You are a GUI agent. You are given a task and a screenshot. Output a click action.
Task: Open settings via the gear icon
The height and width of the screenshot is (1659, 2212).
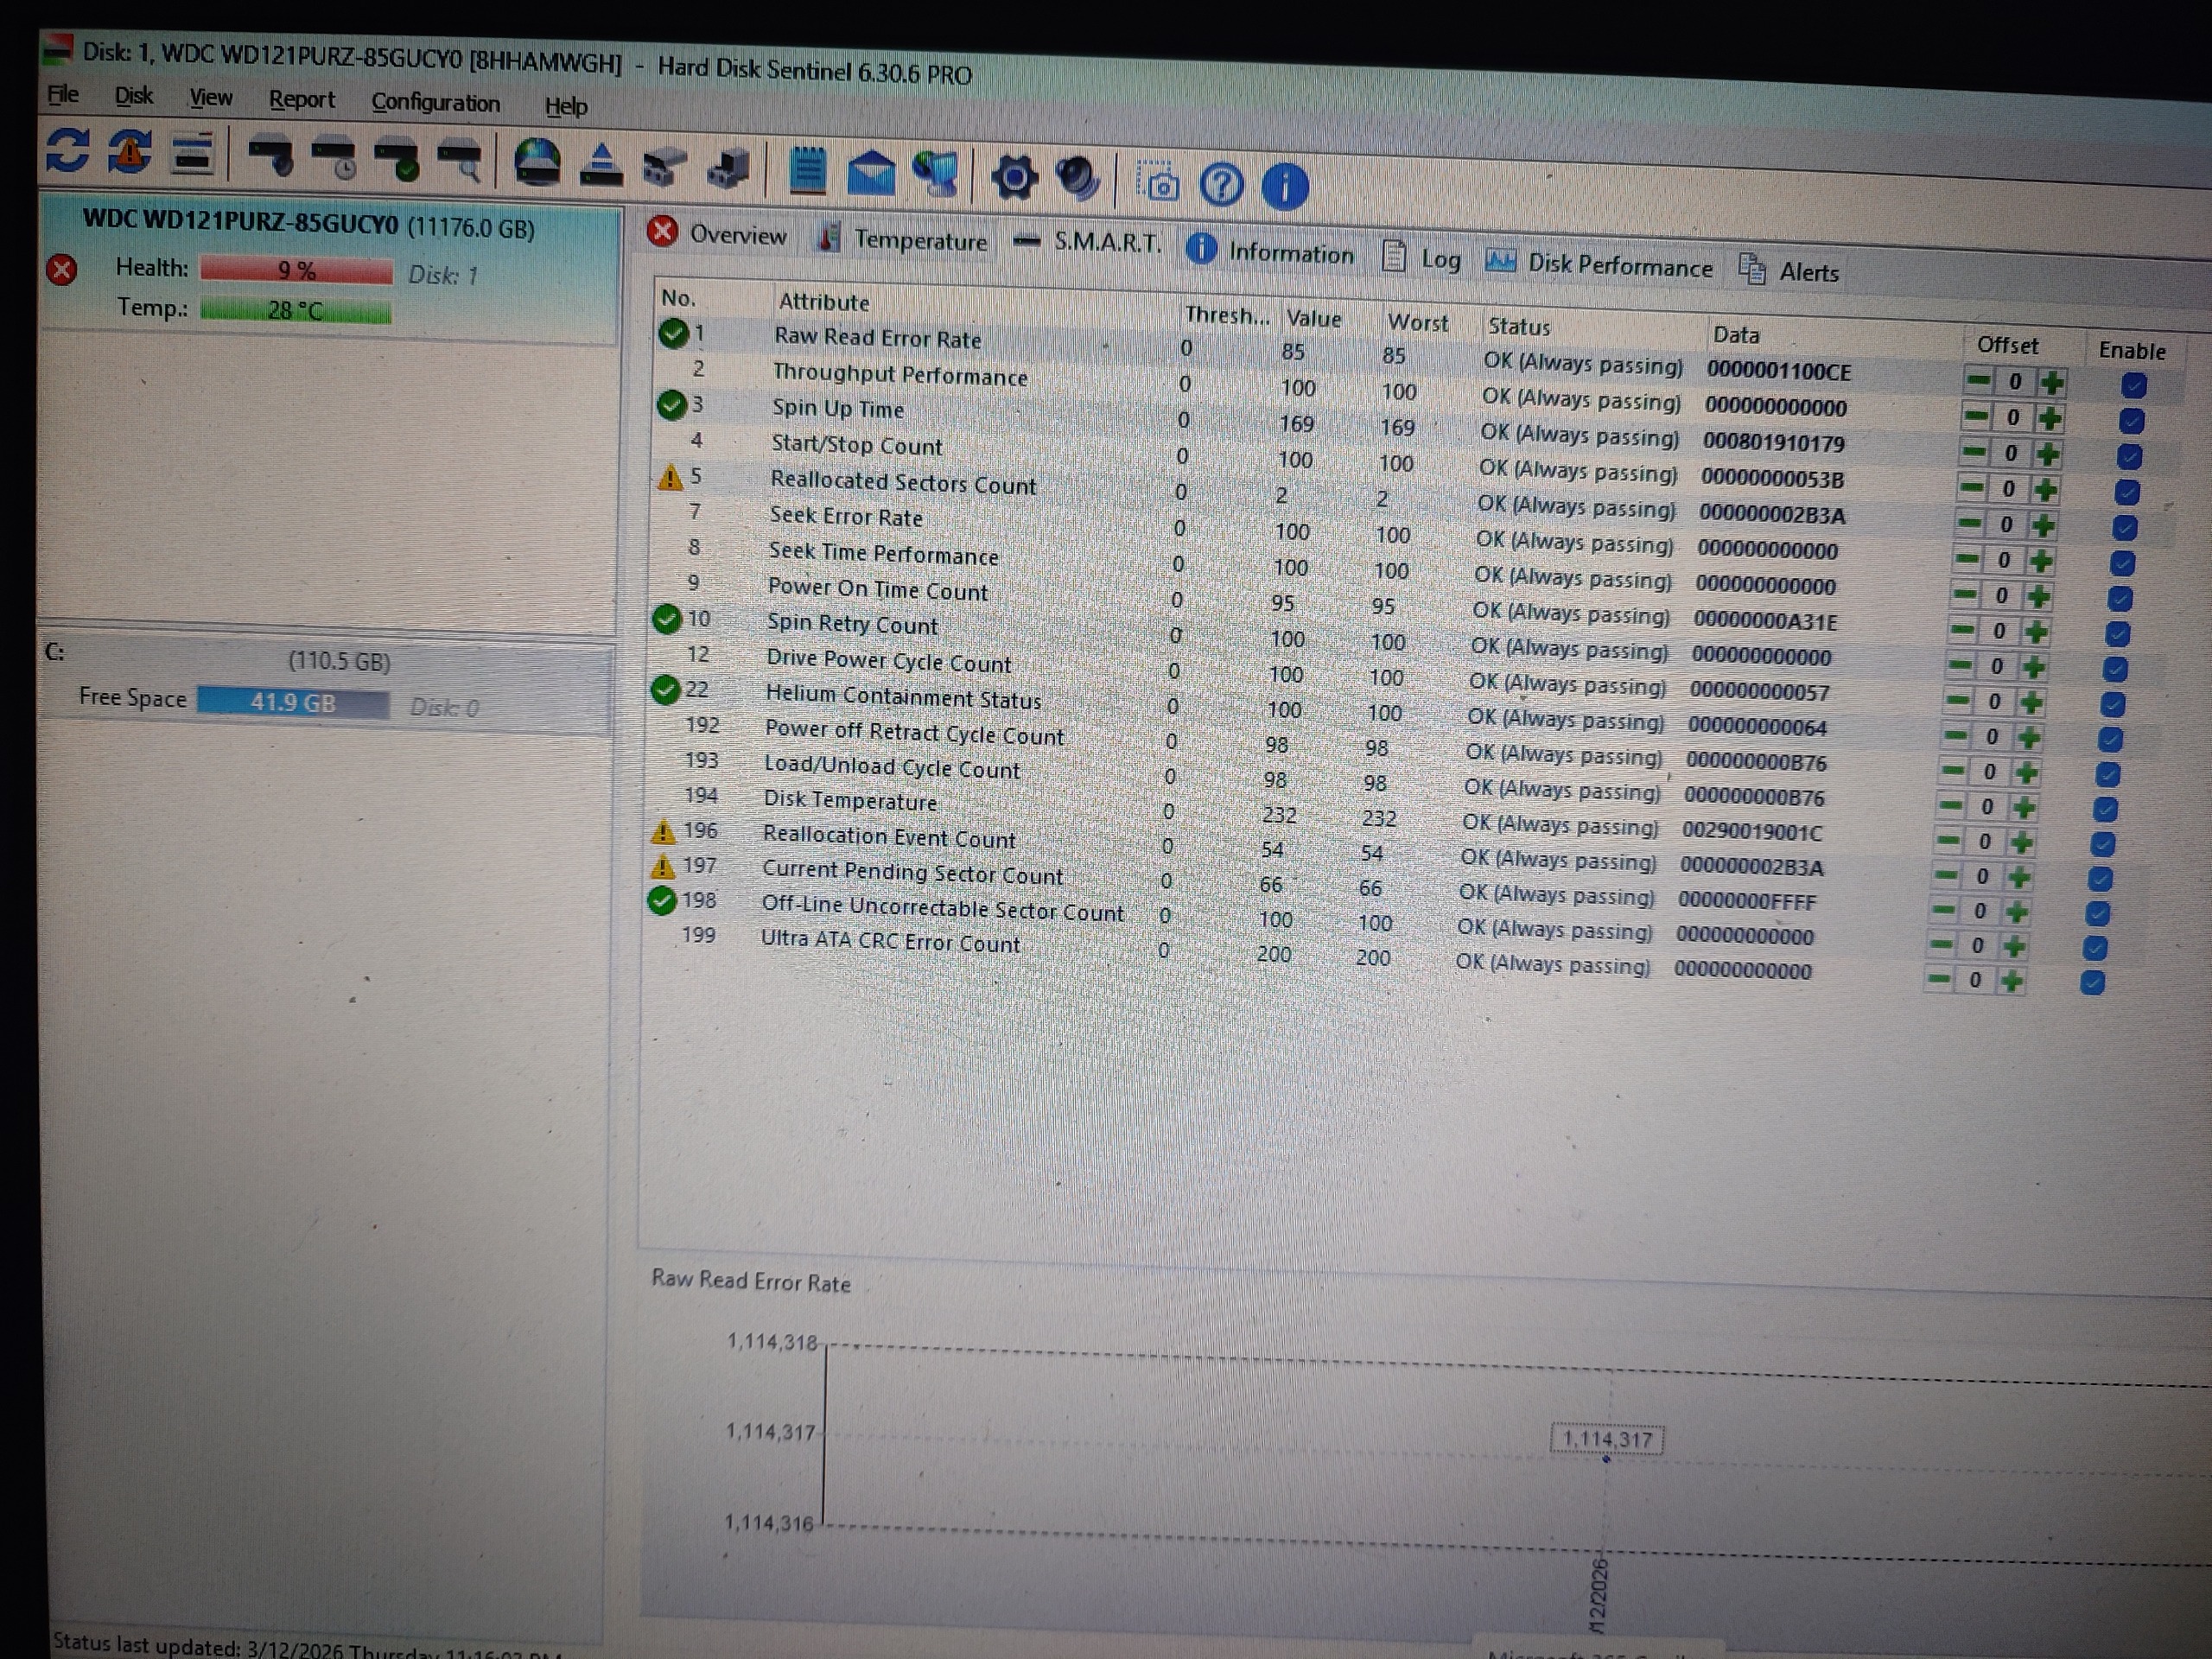coord(1014,178)
